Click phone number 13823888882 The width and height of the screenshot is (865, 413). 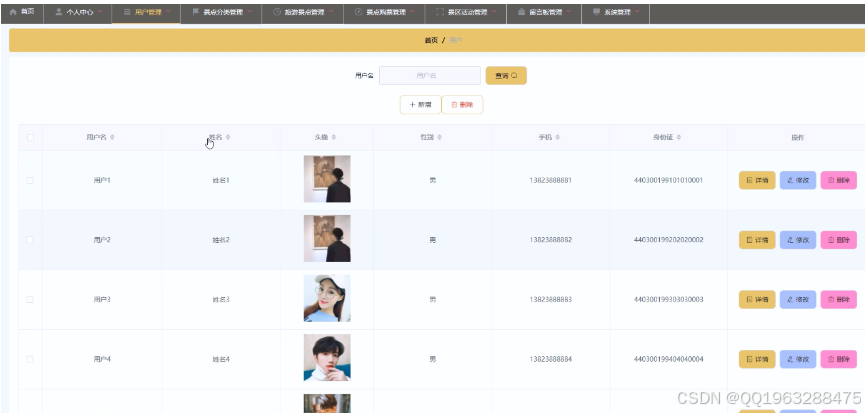551,240
